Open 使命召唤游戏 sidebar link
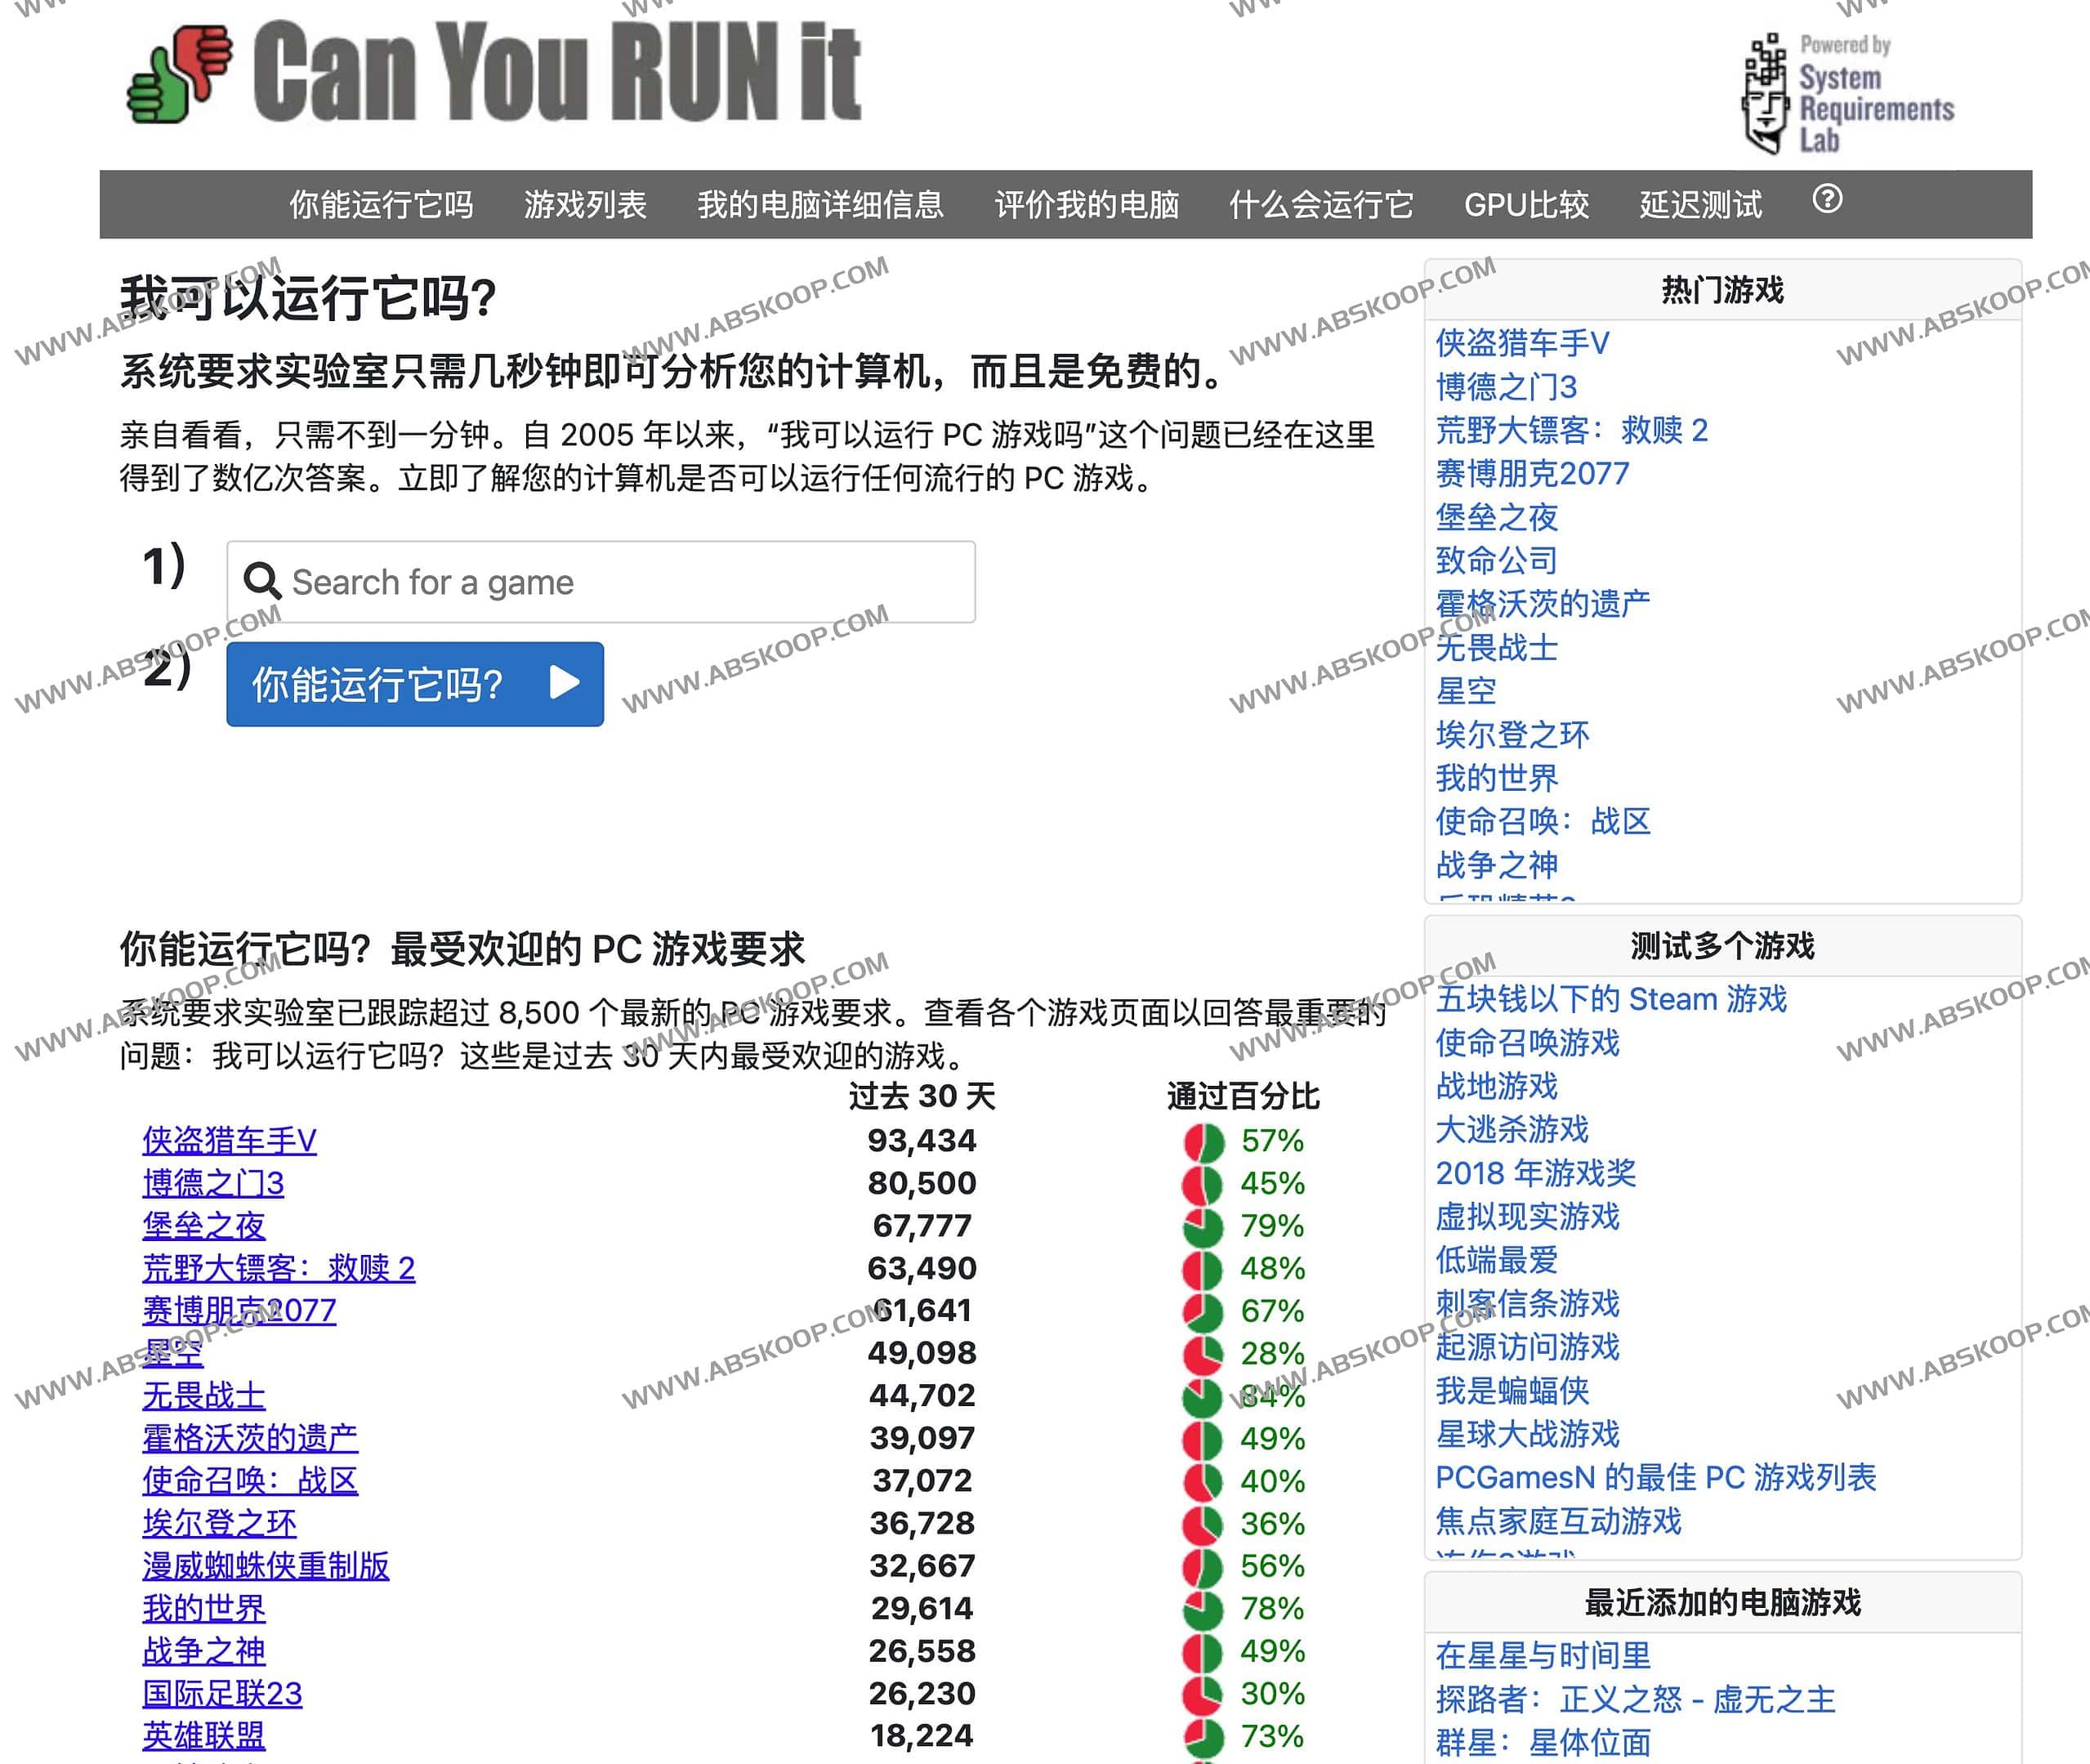The width and height of the screenshot is (2090, 1764). (1527, 1042)
